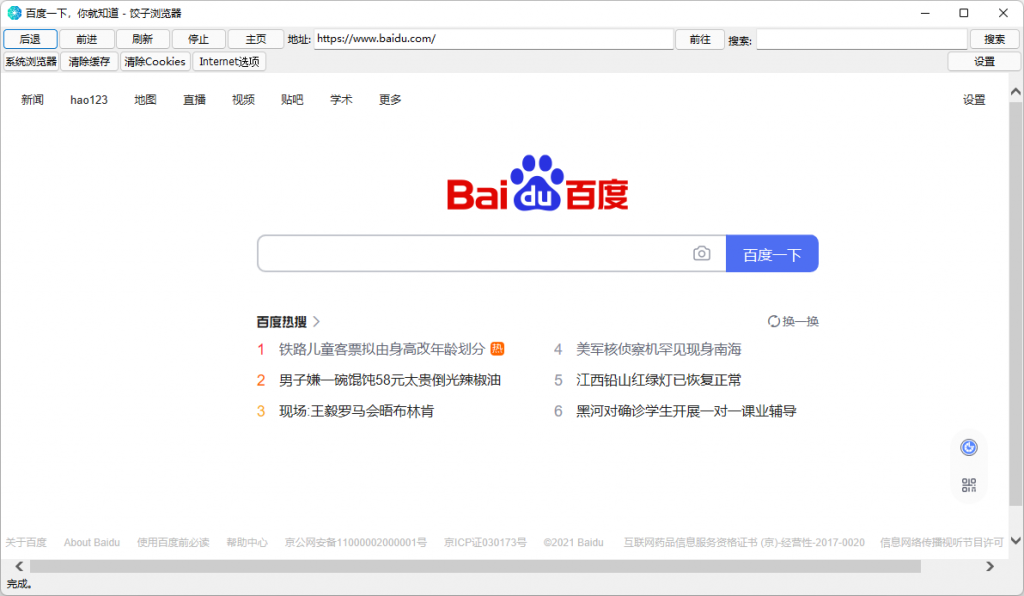Click the QR code icon on right
The width and height of the screenshot is (1024, 596).
968,485
